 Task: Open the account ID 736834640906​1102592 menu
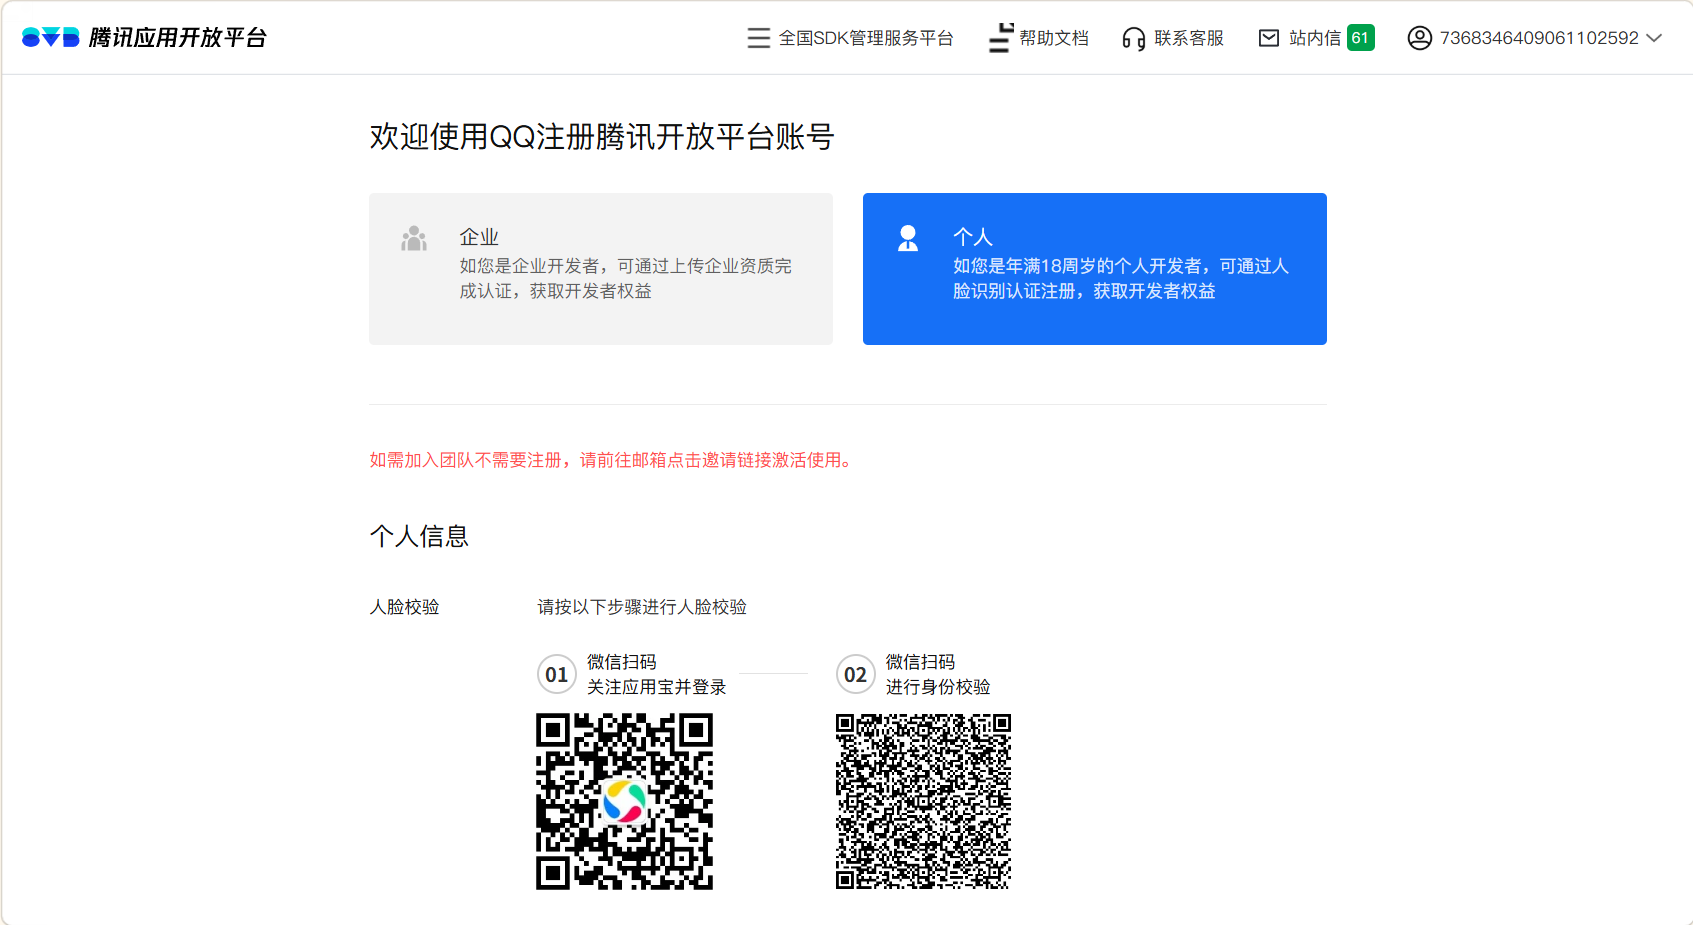tap(1538, 38)
